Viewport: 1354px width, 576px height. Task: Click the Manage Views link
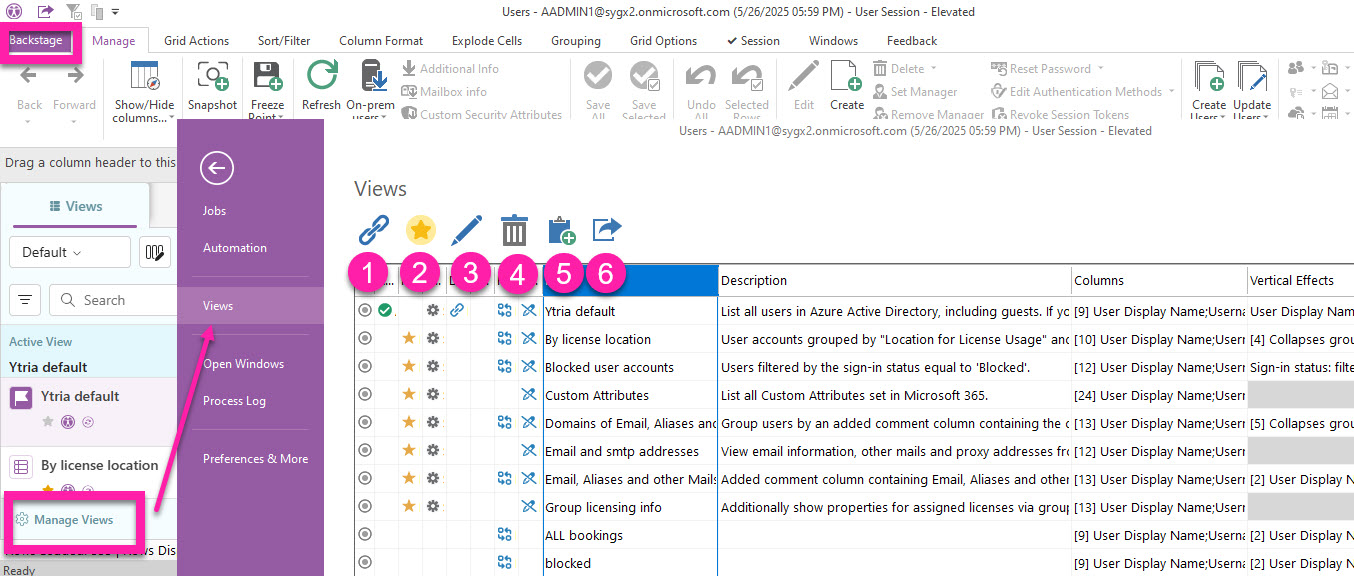tap(72, 520)
